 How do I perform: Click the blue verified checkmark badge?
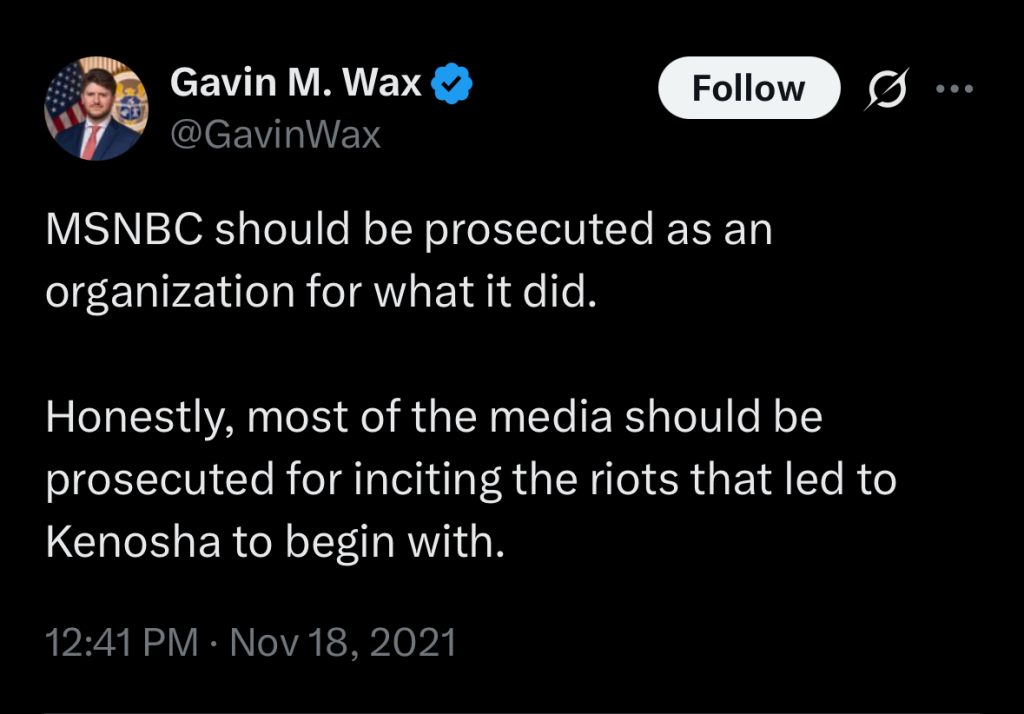click(x=451, y=85)
